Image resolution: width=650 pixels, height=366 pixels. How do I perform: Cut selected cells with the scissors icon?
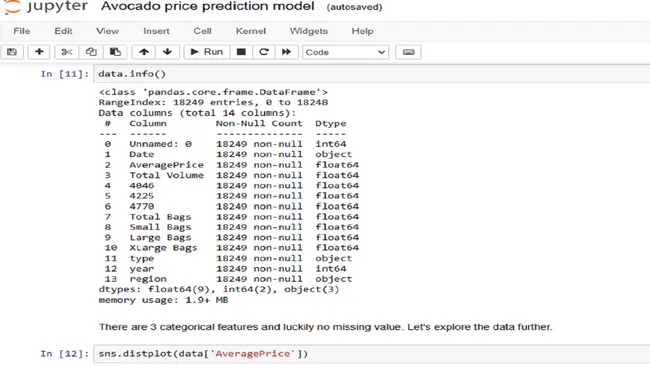[x=66, y=52]
